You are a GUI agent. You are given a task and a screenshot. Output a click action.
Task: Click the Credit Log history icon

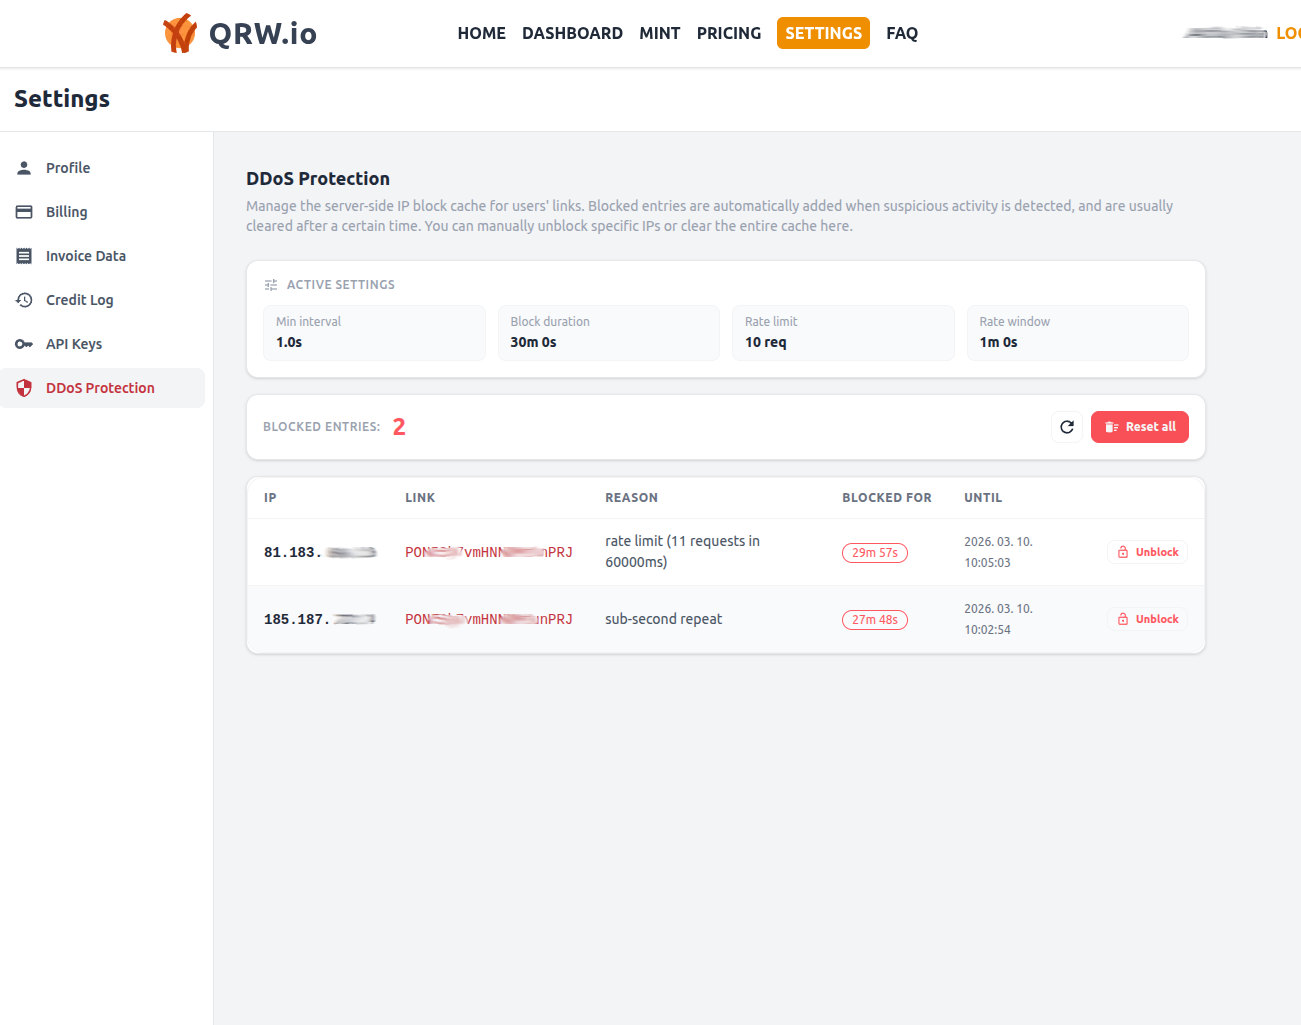click(x=24, y=300)
